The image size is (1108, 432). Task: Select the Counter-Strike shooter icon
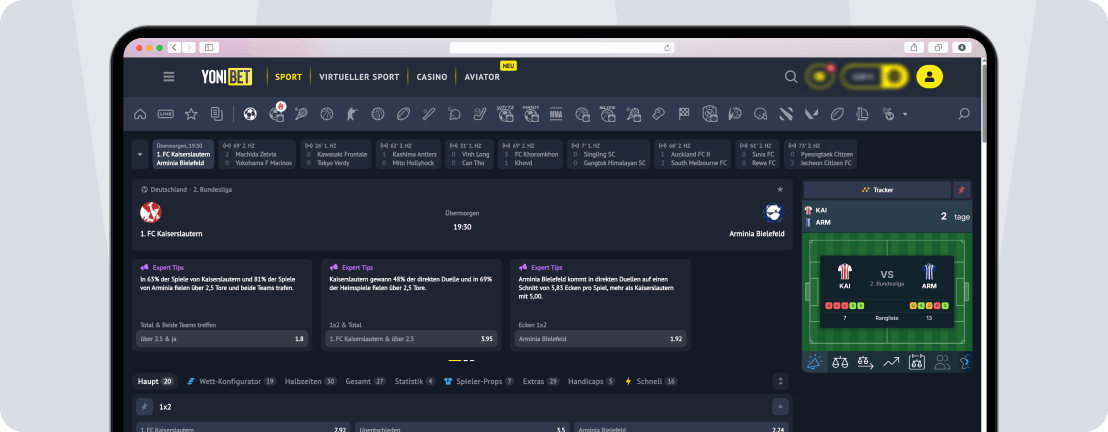point(352,114)
